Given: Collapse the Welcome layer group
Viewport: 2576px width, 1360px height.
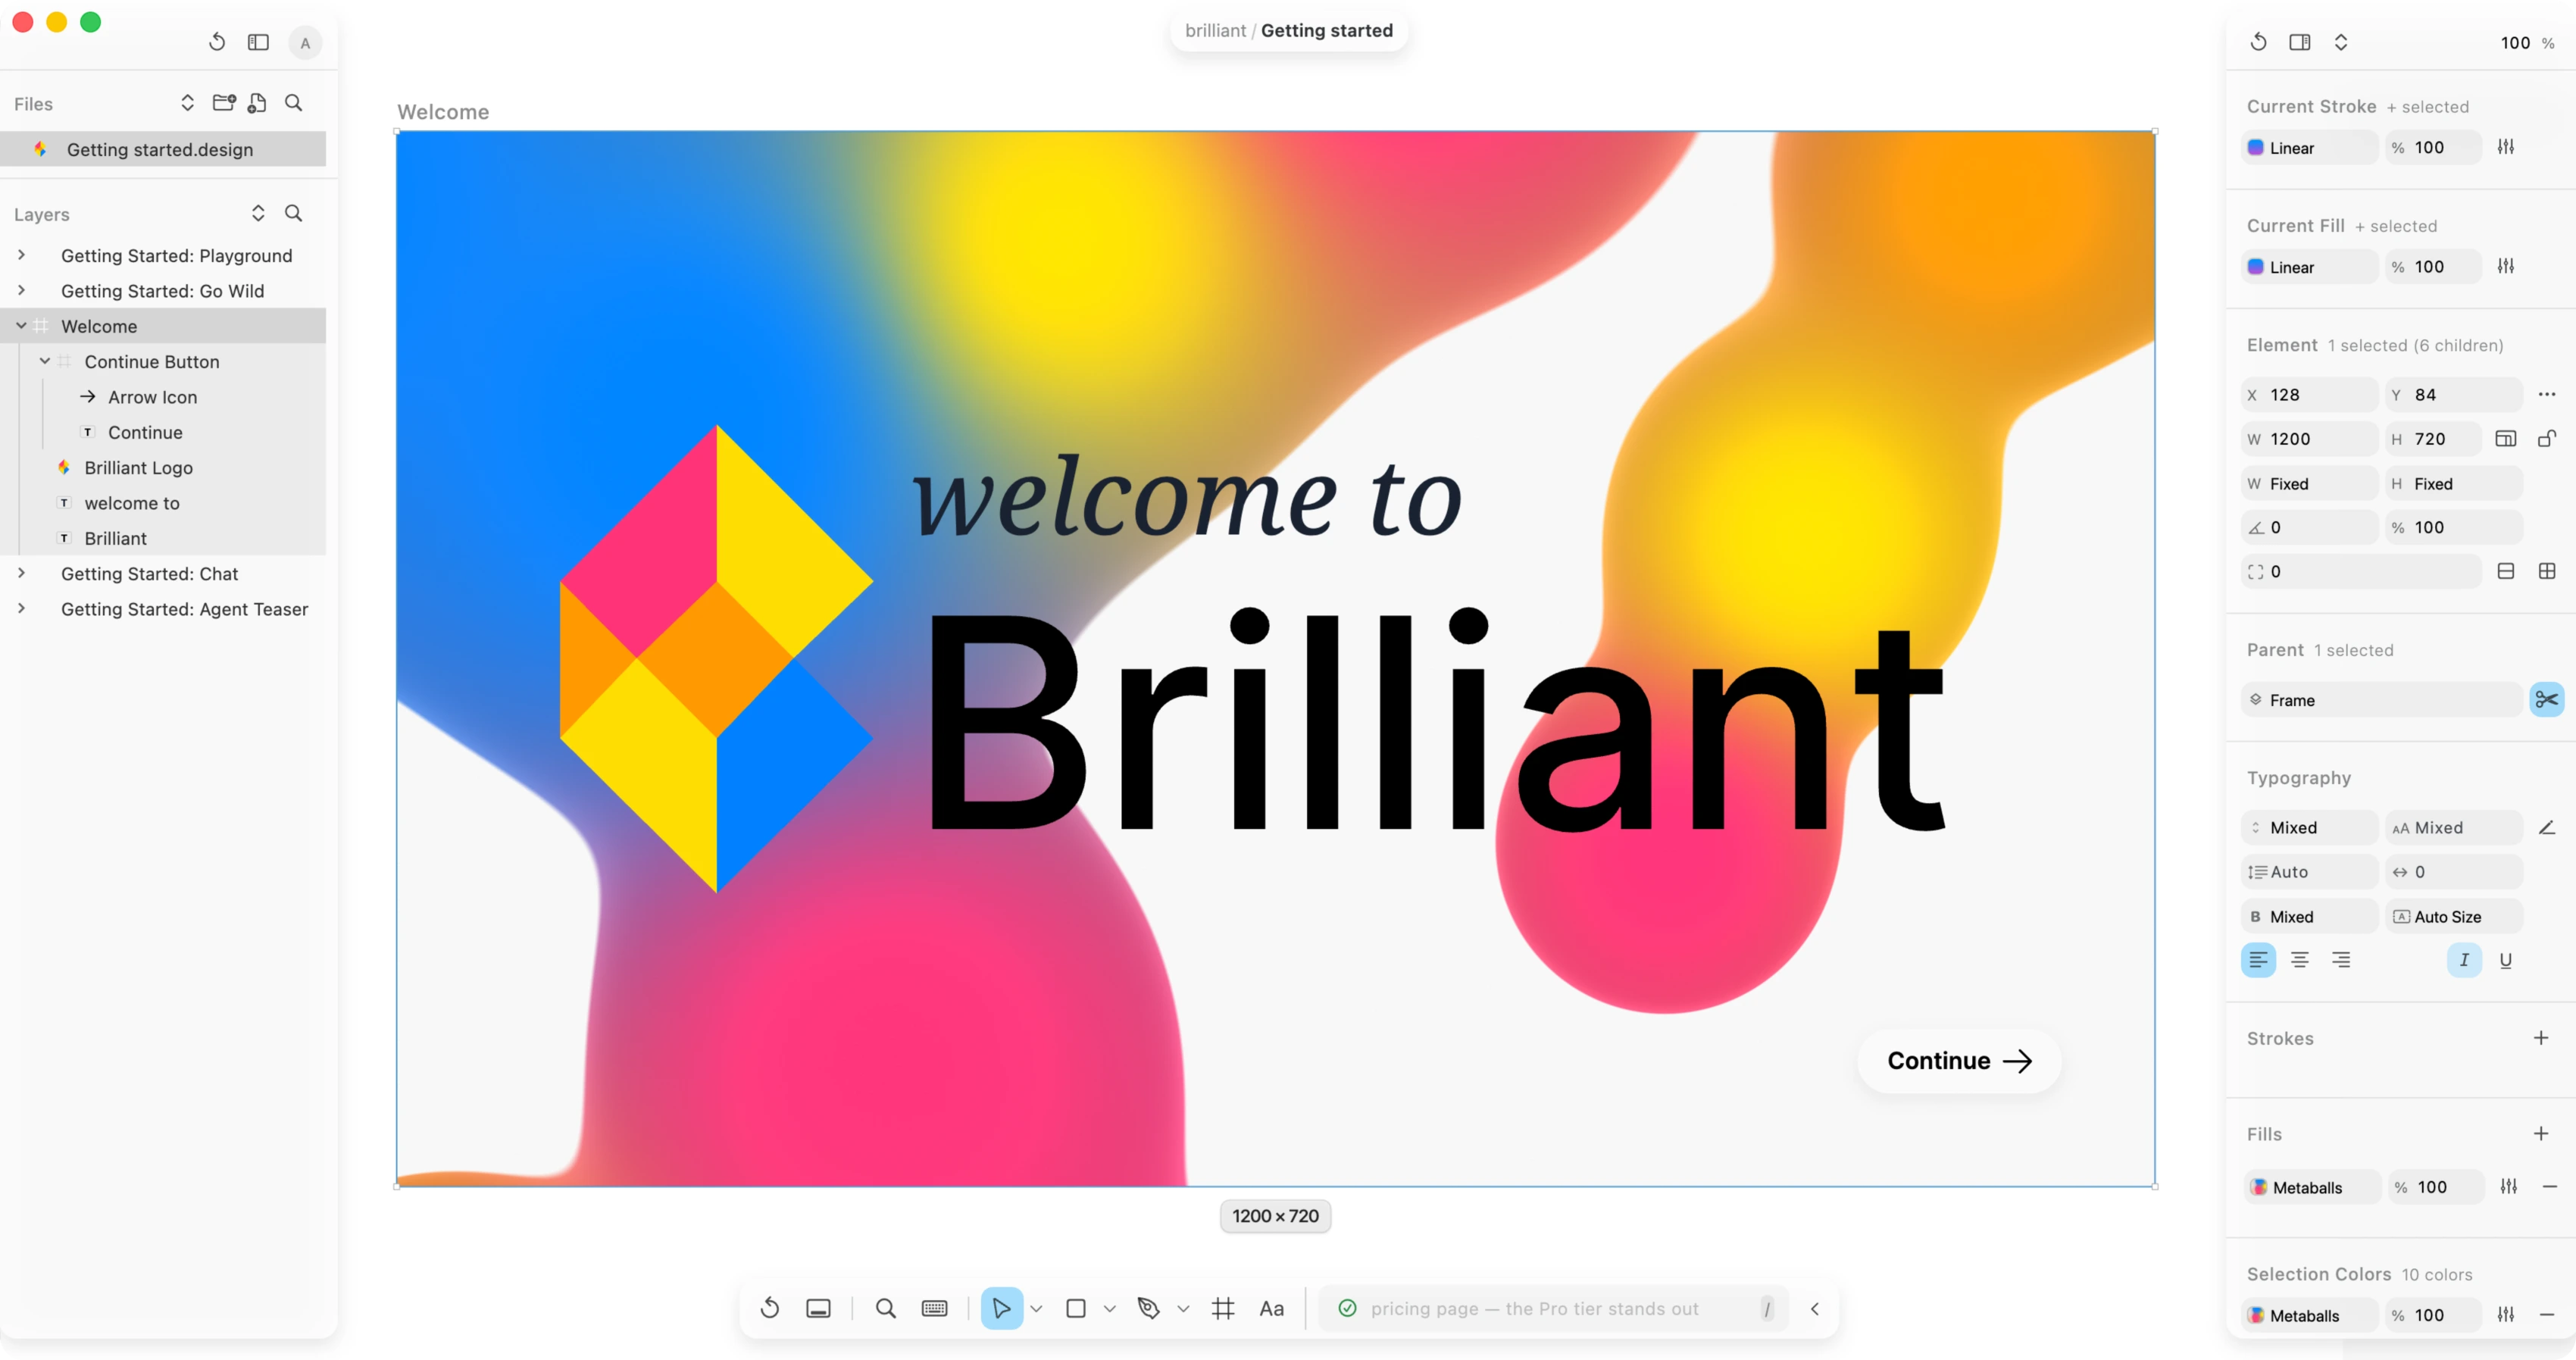Looking at the screenshot, I should [21, 326].
